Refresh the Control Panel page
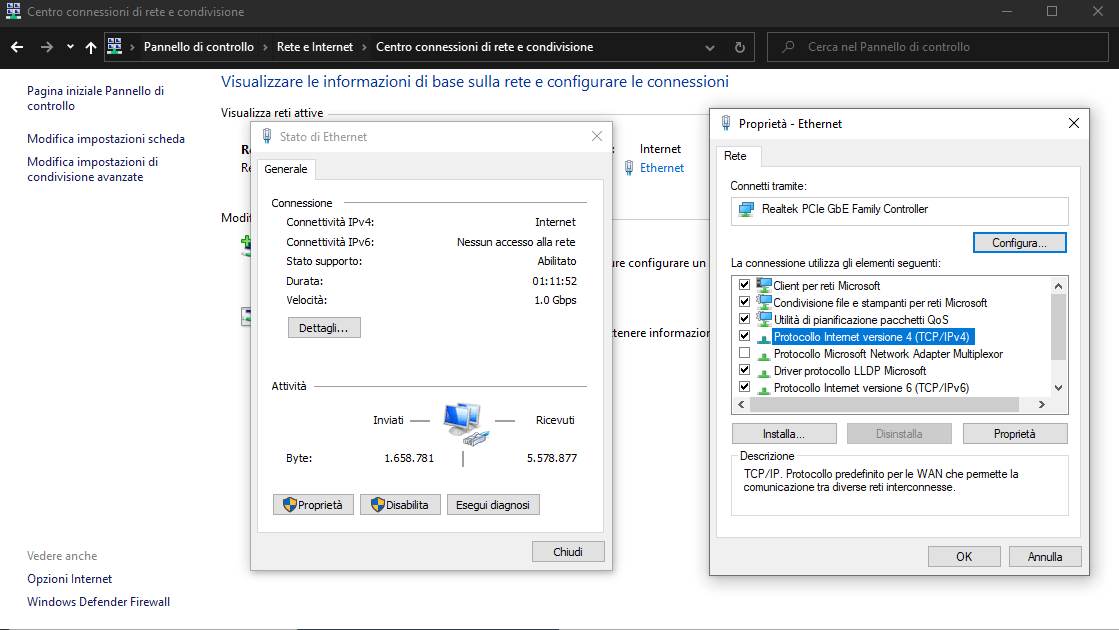Viewport: 1119px width, 630px height. click(x=739, y=47)
